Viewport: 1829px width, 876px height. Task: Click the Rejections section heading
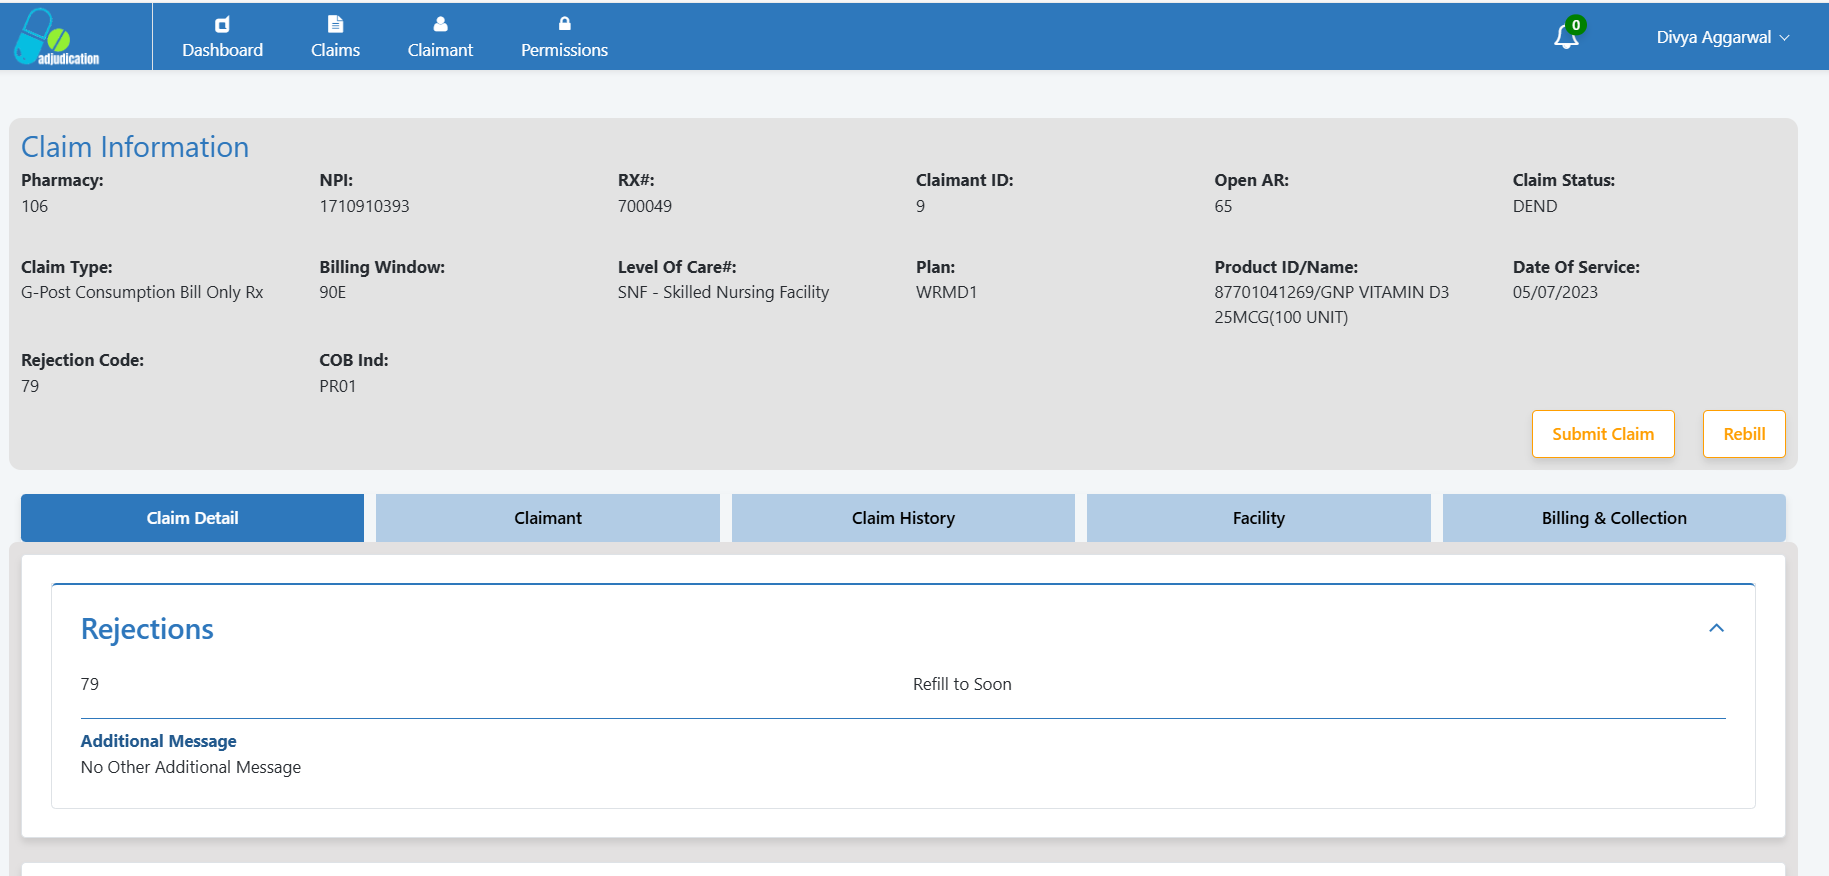coord(147,629)
